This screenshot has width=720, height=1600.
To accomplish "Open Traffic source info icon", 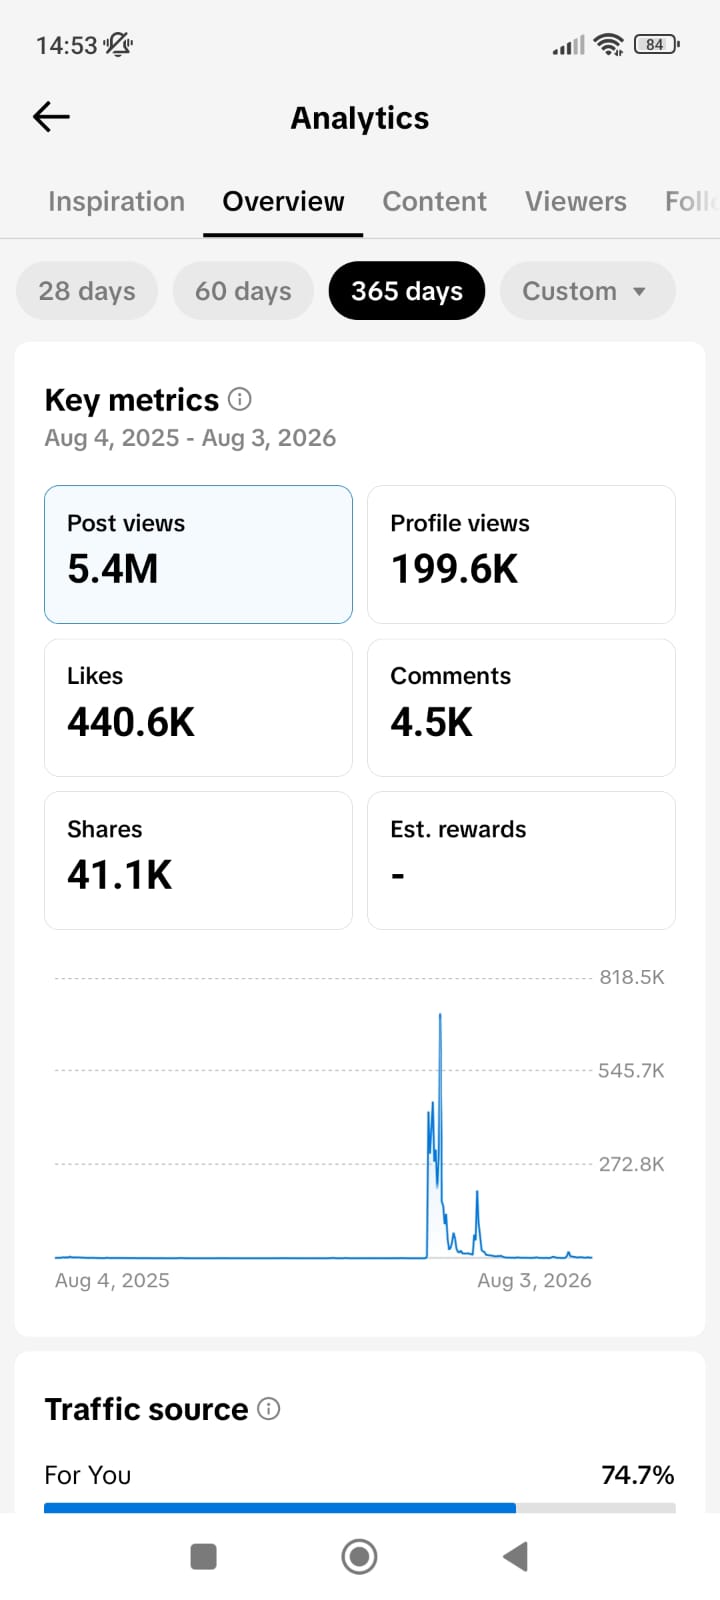I will click(x=269, y=1408).
